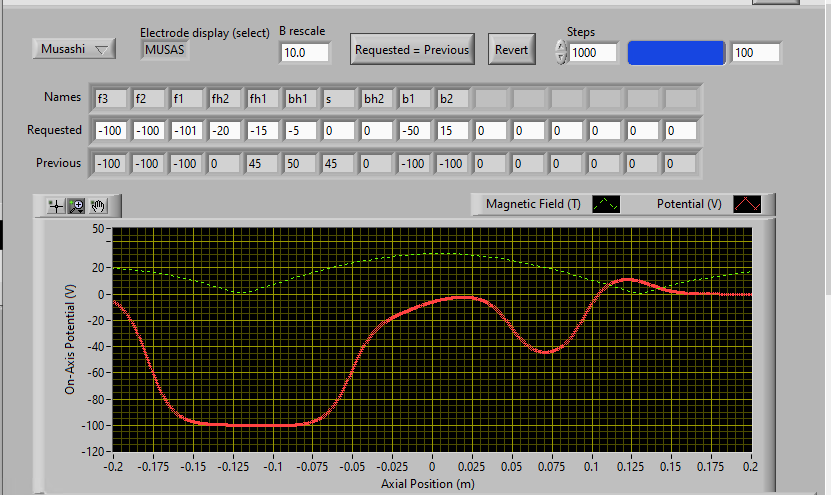Select the s name cell
Screen dimensions: 831x495
pos(339,99)
